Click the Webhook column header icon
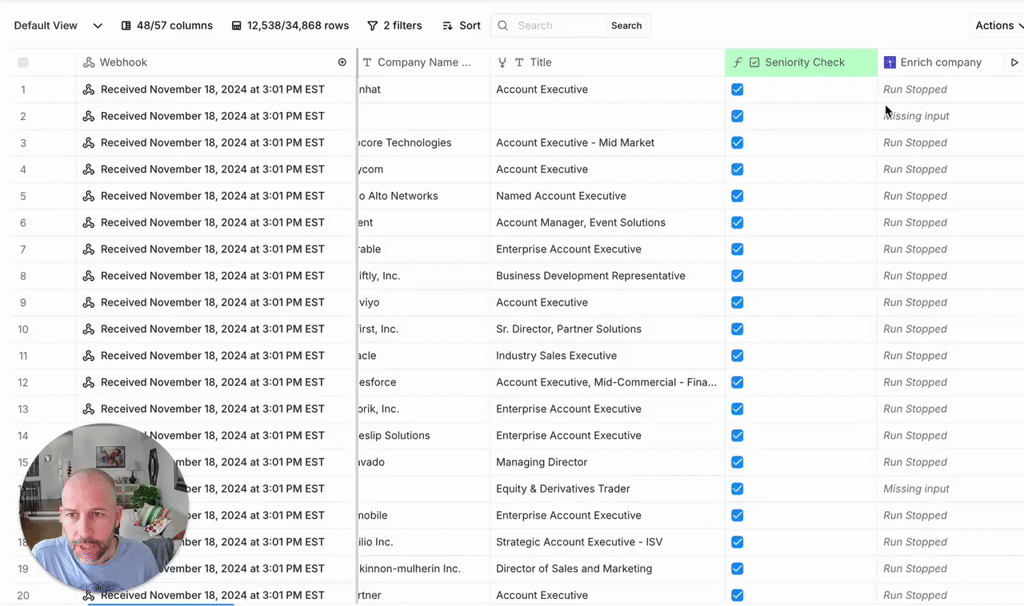Screen dimensions: 1024x606 coord(89,63)
